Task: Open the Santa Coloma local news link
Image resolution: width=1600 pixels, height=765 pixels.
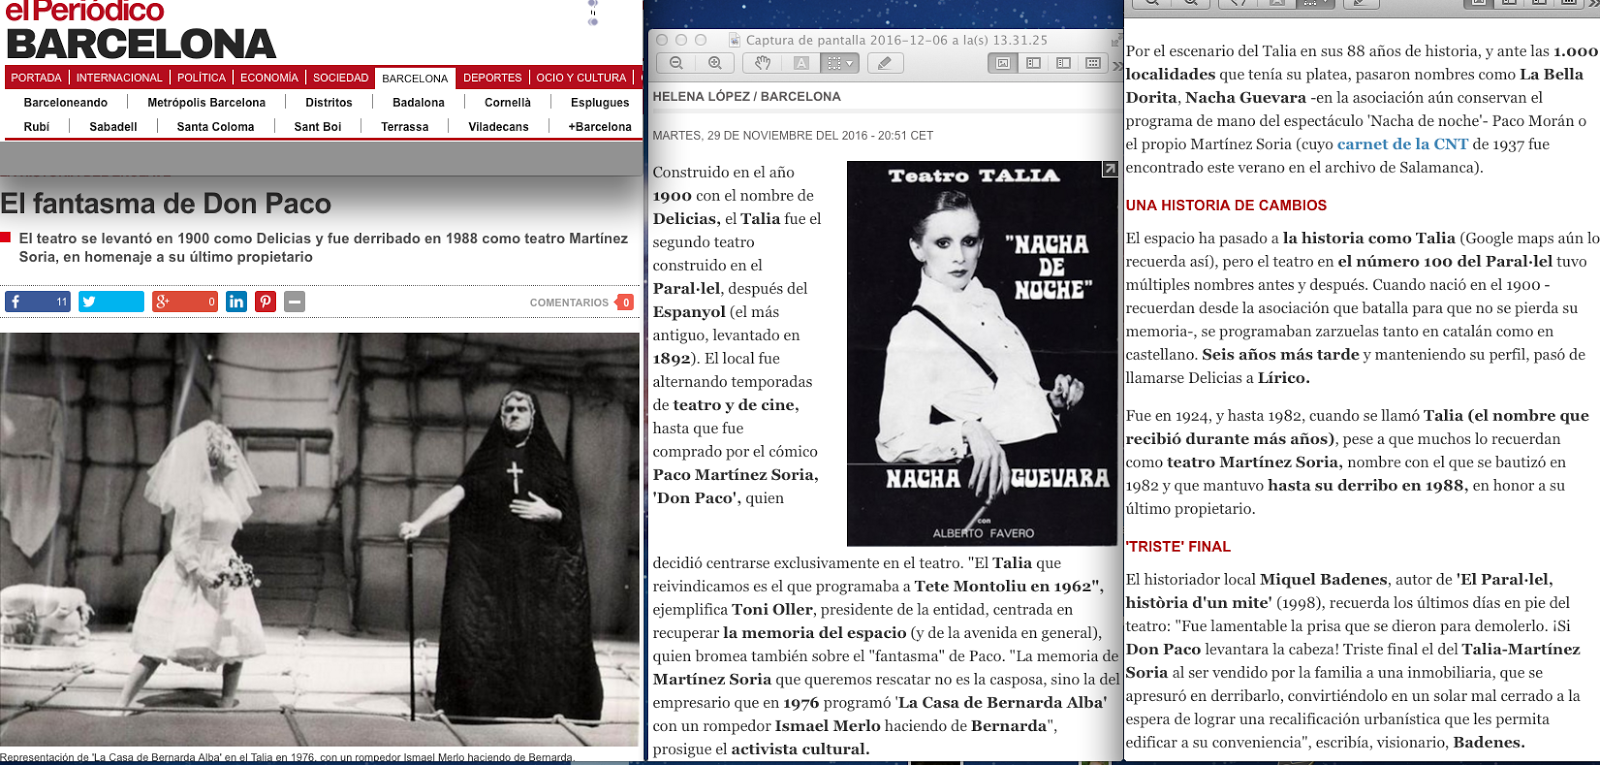Action: tap(215, 127)
